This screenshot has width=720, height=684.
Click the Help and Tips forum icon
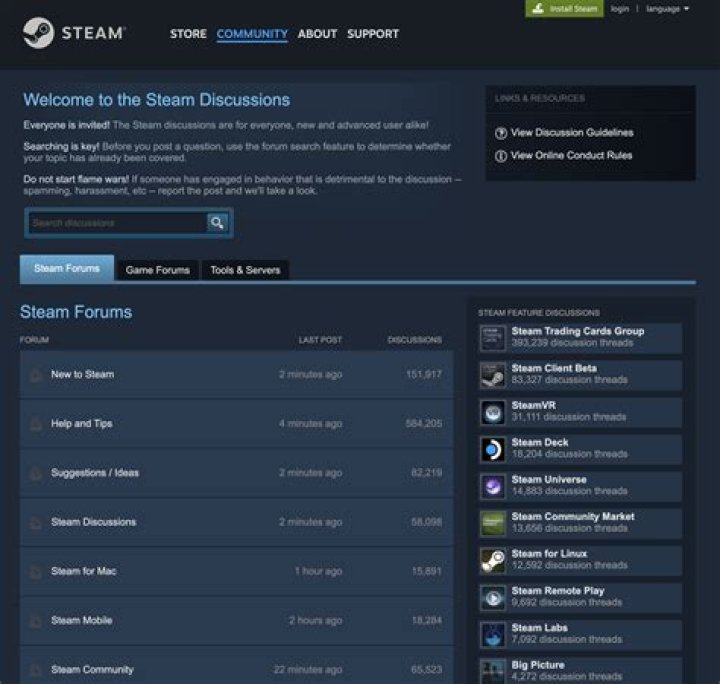click(36, 424)
